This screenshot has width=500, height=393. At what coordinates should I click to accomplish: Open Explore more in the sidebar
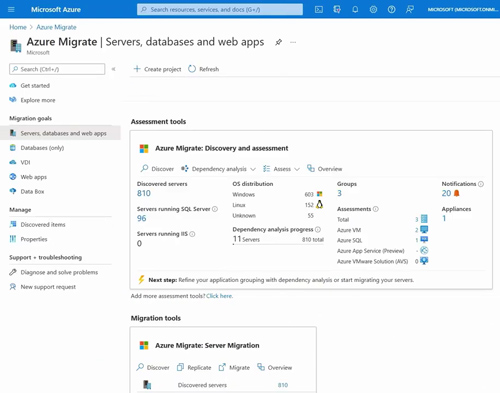(38, 100)
